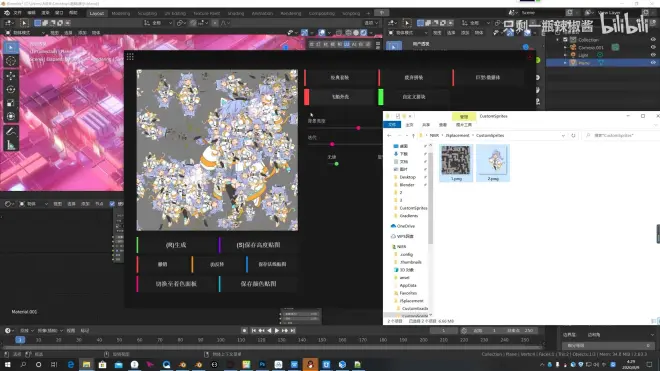
Task: Switch to the Shading workspace tab
Action: tap(236, 13)
